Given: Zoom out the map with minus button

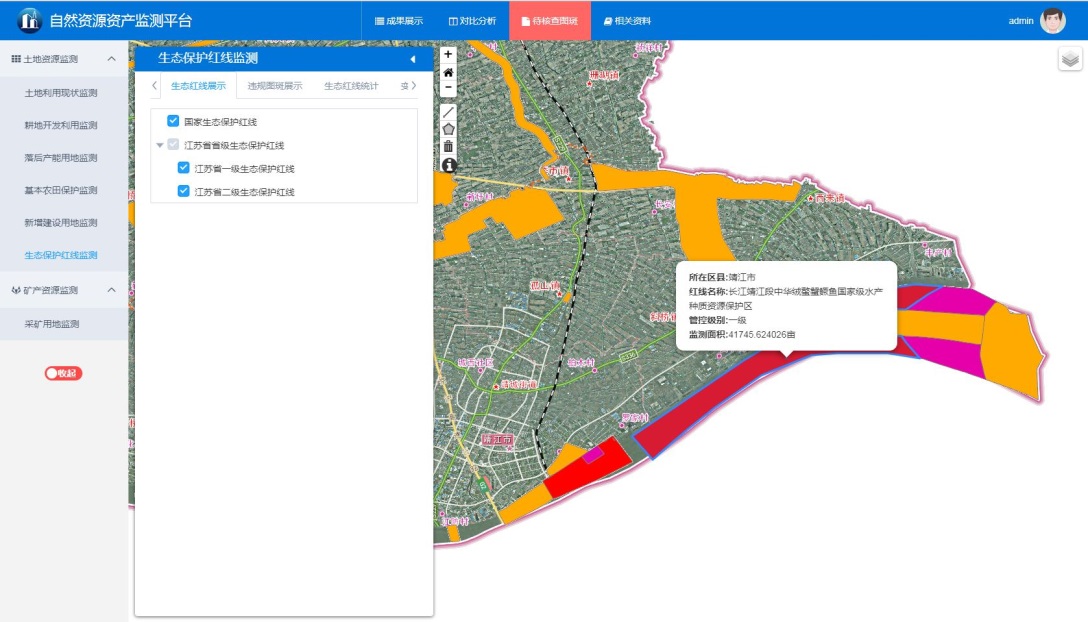Looking at the screenshot, I should [448, 88].
